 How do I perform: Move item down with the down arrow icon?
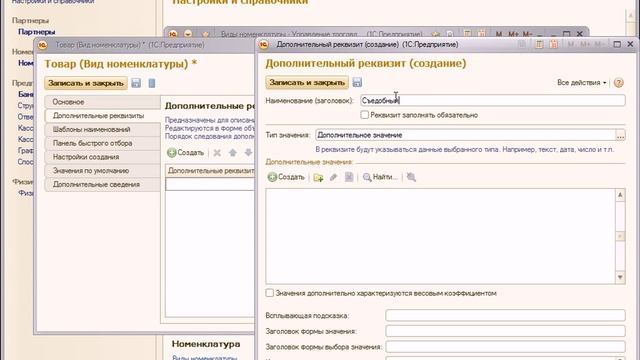[248, 153]
